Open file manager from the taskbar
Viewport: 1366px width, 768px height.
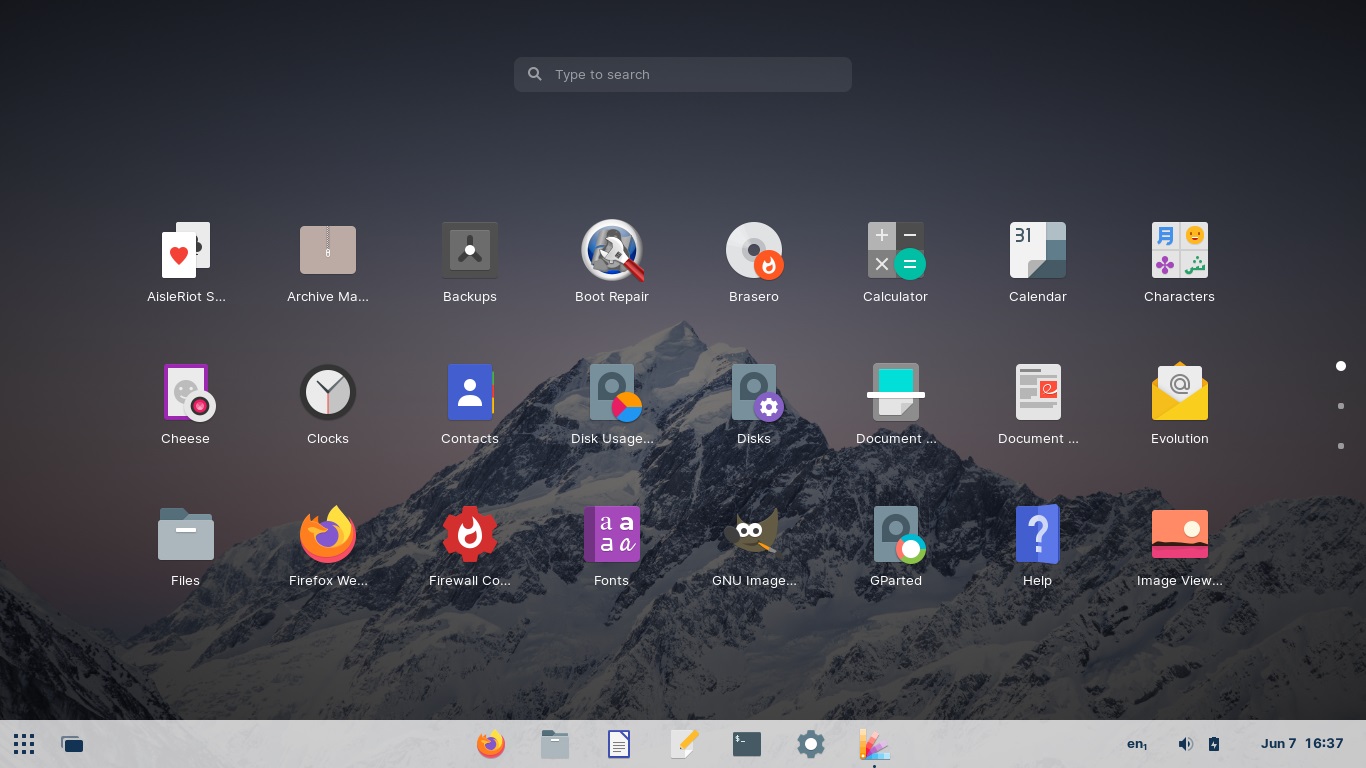point(555,744)
